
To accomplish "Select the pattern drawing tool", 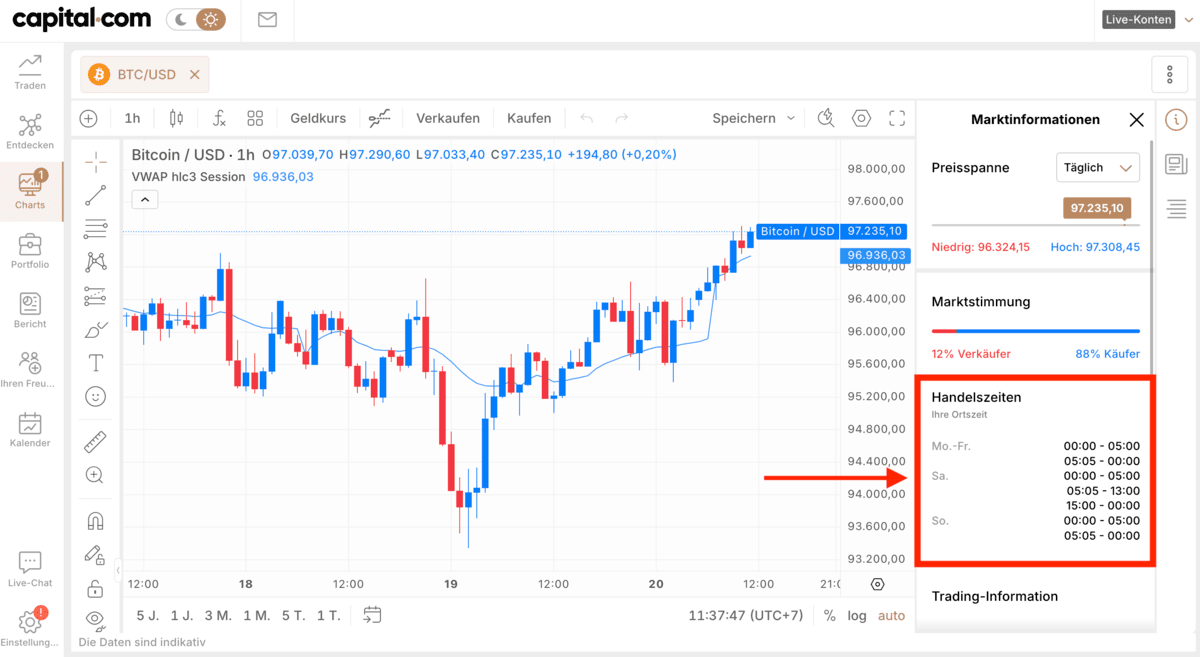I will (x=95, y=262).
